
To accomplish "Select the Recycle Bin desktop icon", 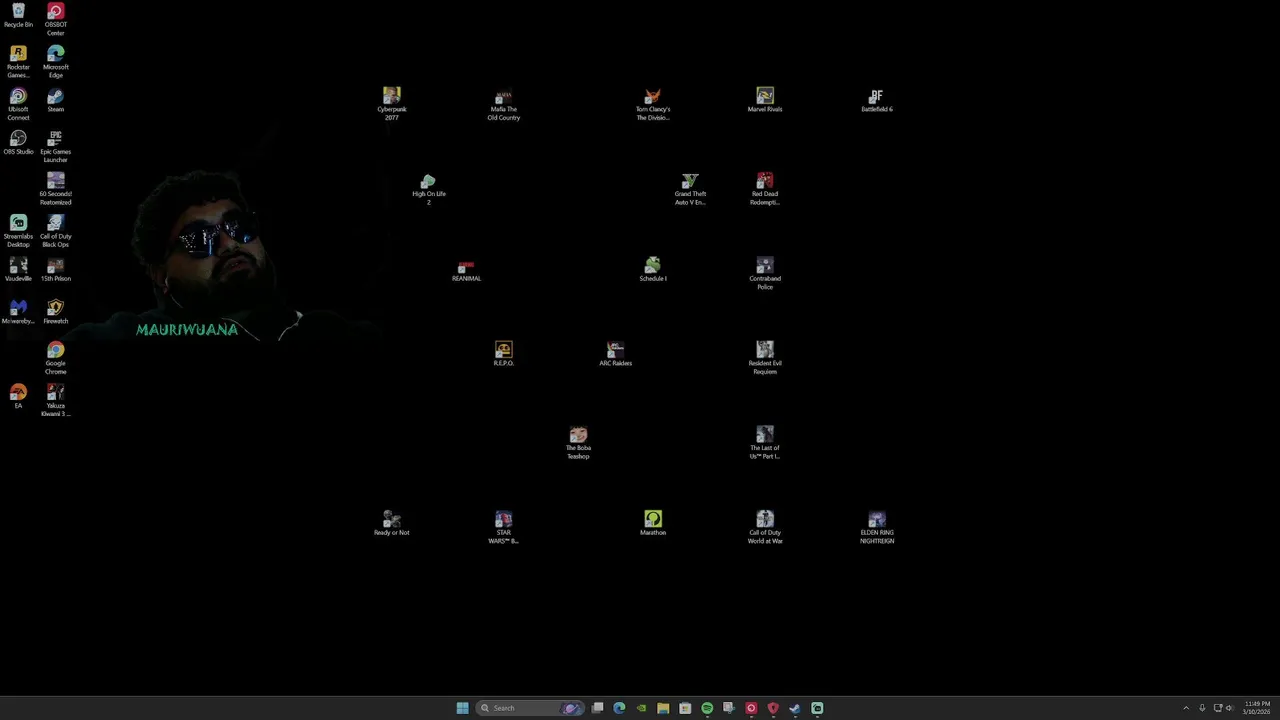I will [x=18, y=16].
